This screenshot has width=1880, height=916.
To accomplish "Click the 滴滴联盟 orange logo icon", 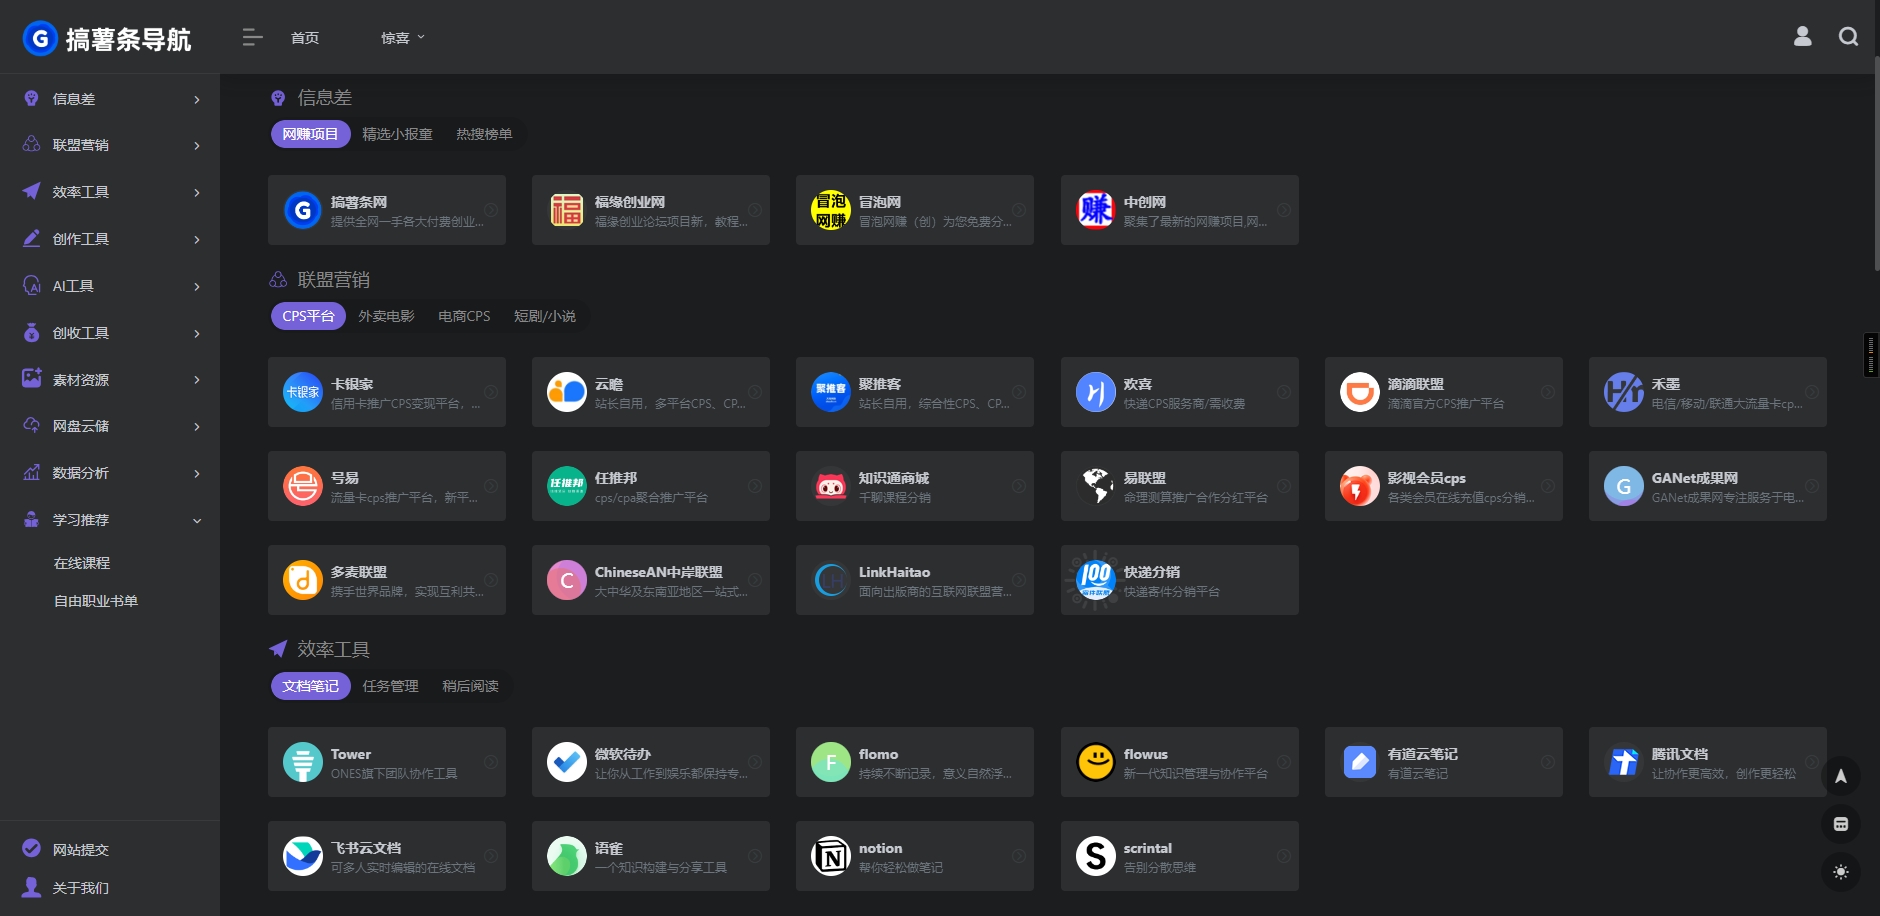I will tap(1359, 392).
